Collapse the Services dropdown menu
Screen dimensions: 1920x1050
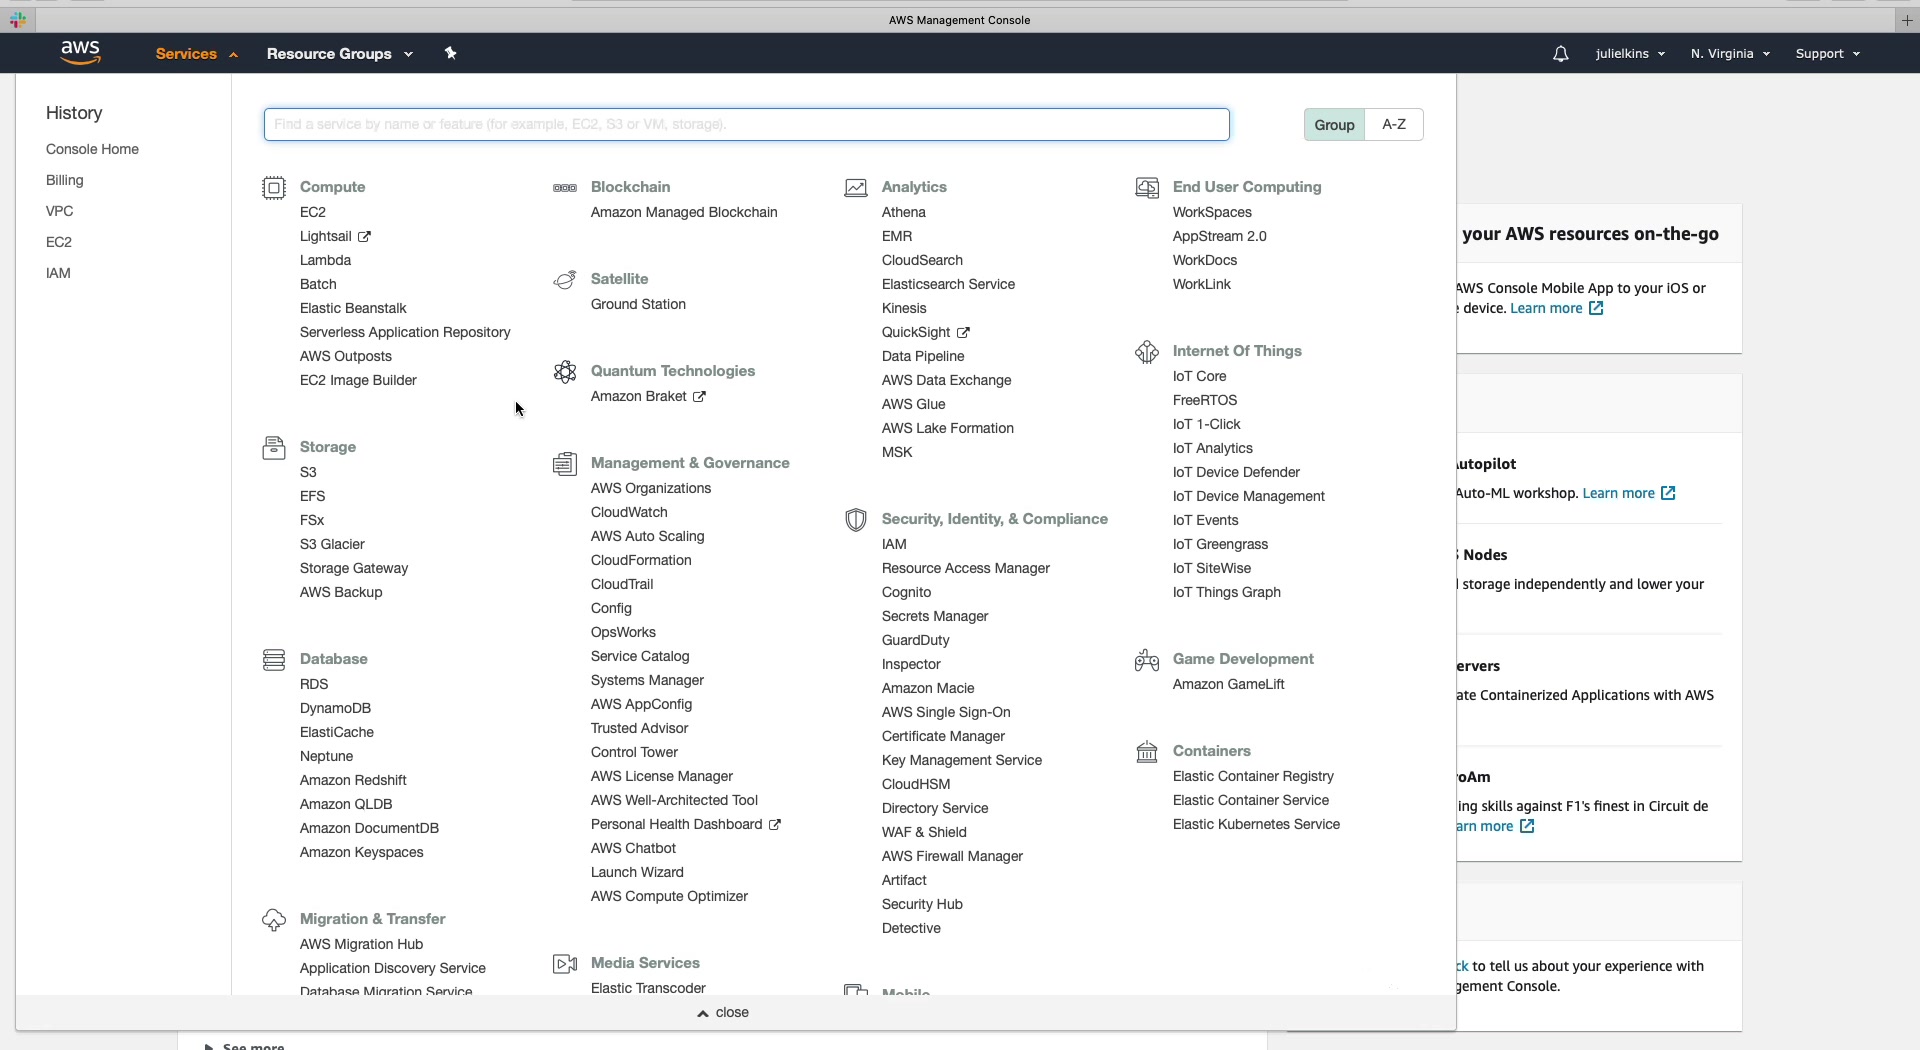click(x=196, y=54)
